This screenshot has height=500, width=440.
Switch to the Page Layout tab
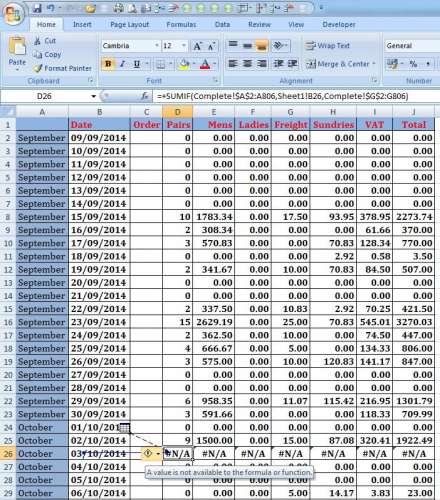tap(129, 24)
